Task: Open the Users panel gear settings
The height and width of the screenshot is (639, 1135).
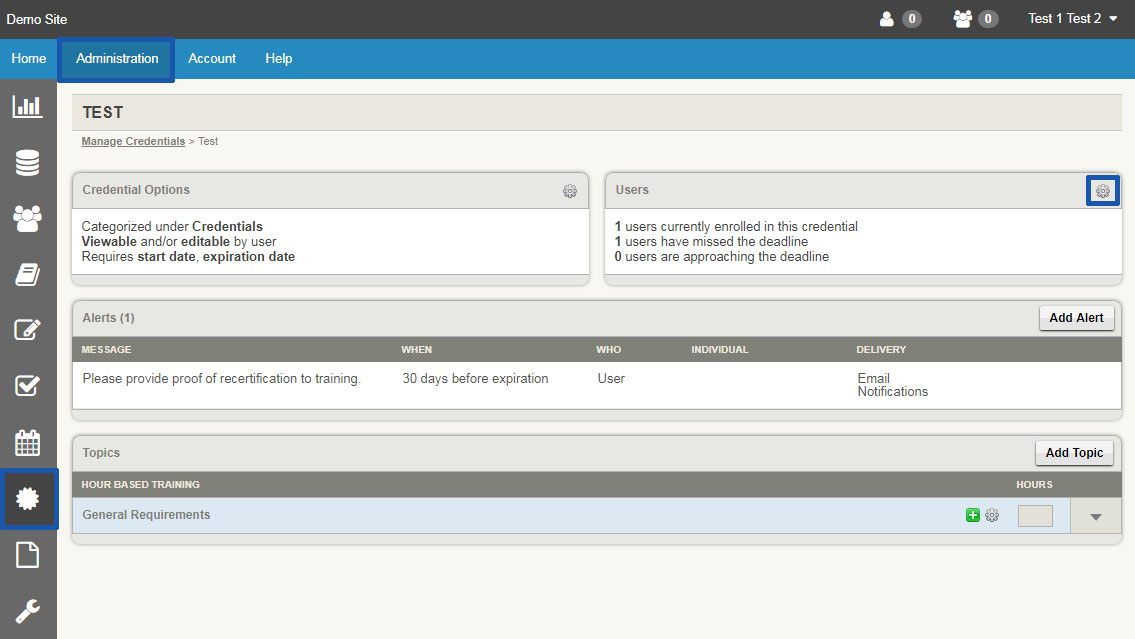Action: click(x=1102, y=190)
